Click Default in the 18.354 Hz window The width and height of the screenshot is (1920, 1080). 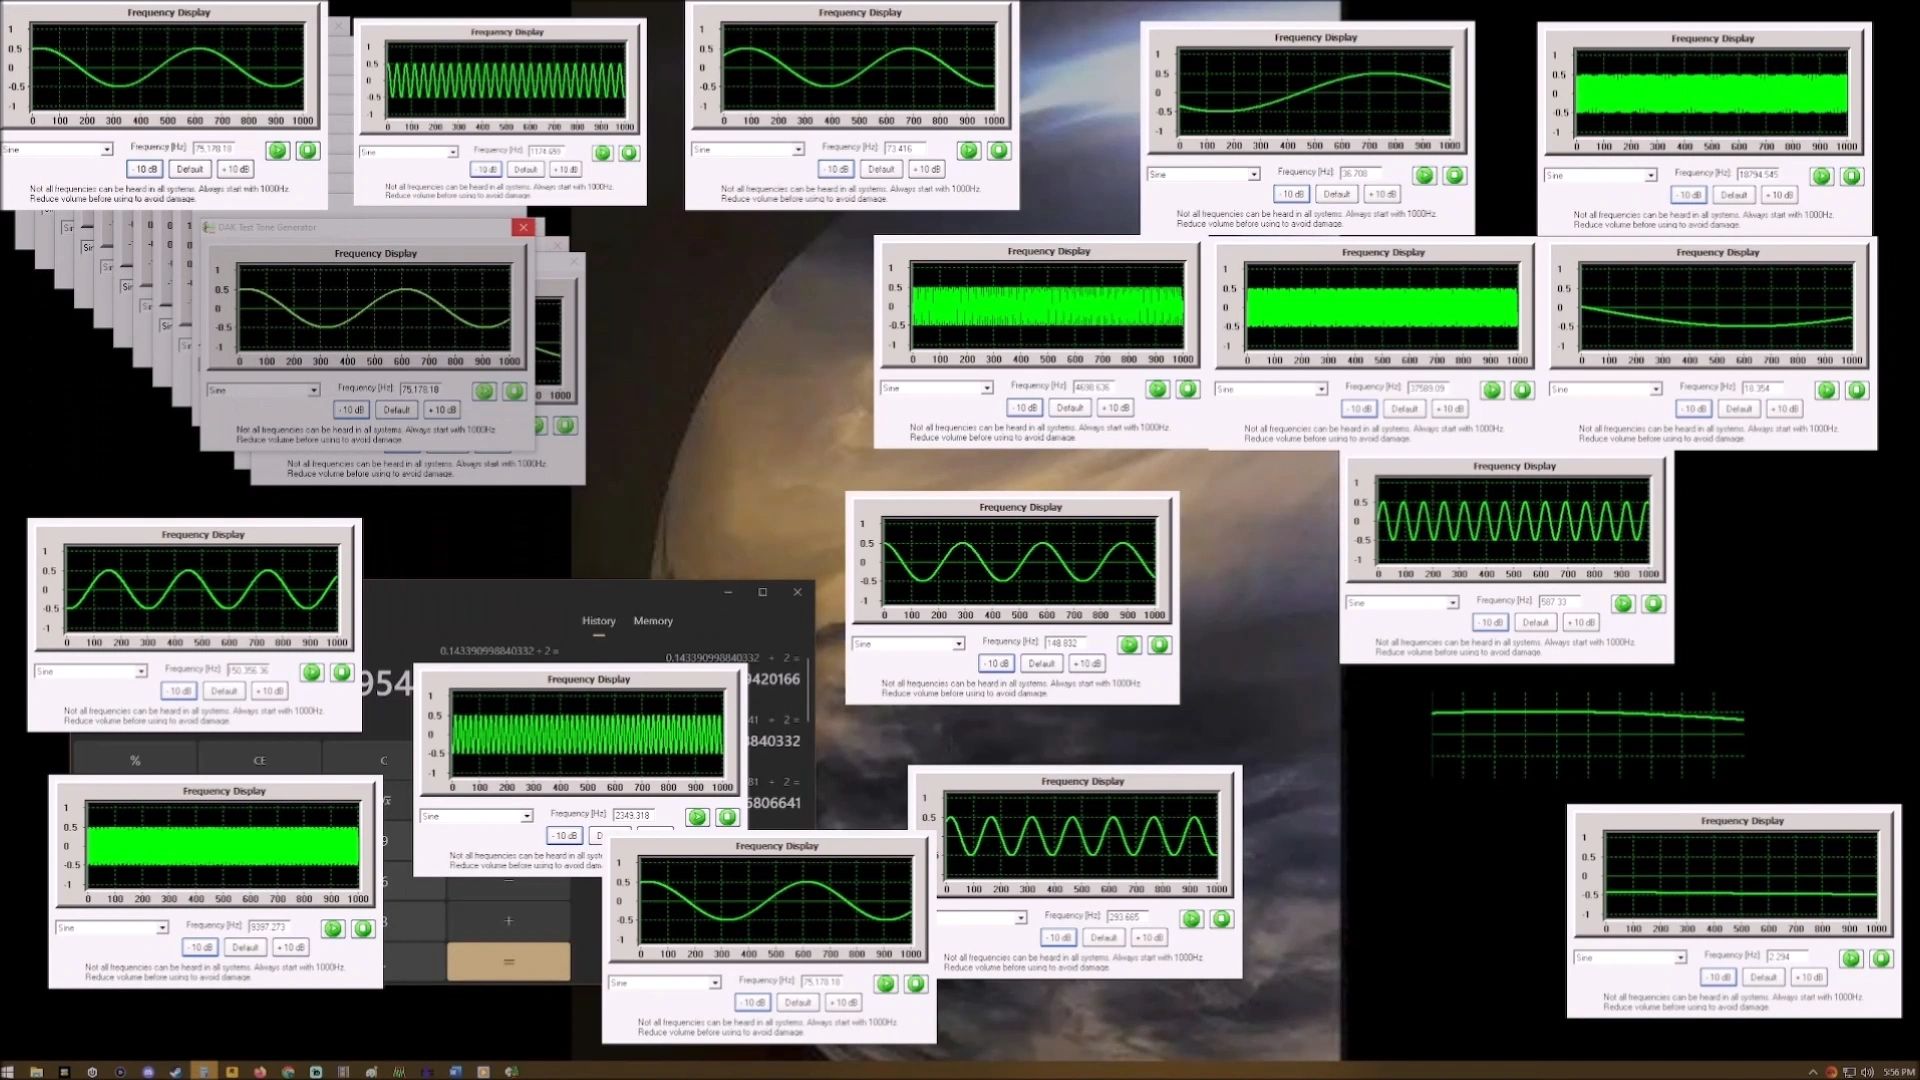(1738, 409)
